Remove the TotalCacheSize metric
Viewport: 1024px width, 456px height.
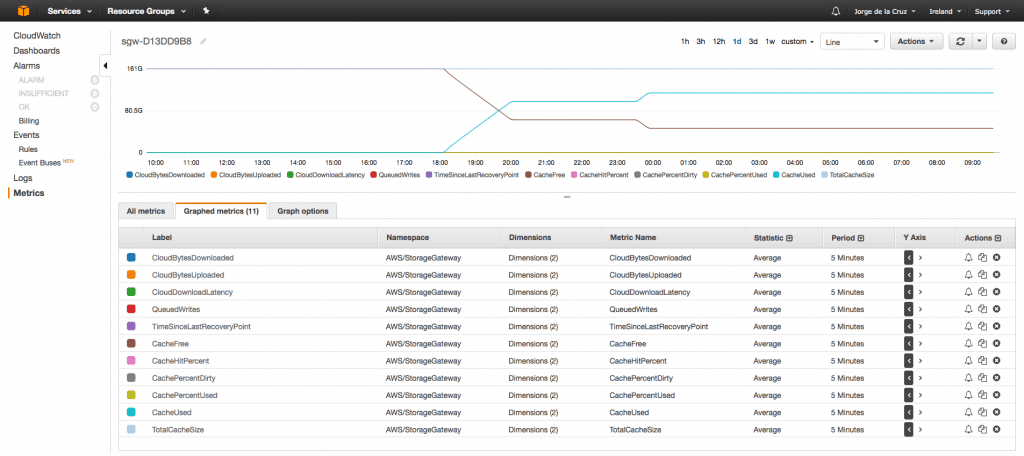pyautogui.click(x=997, y=429)
